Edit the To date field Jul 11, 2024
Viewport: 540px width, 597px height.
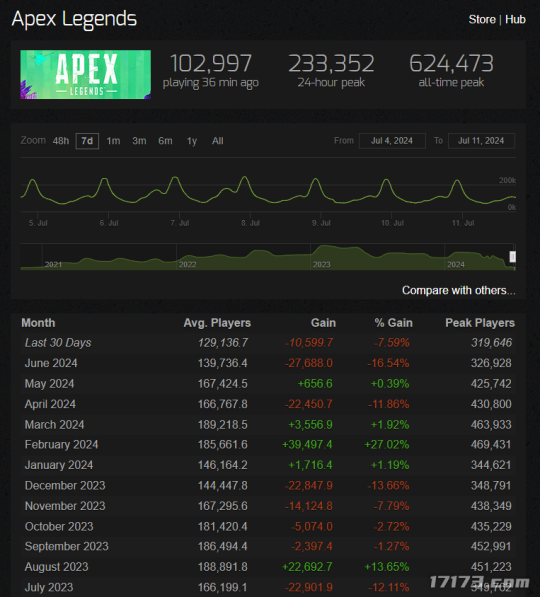481,141
